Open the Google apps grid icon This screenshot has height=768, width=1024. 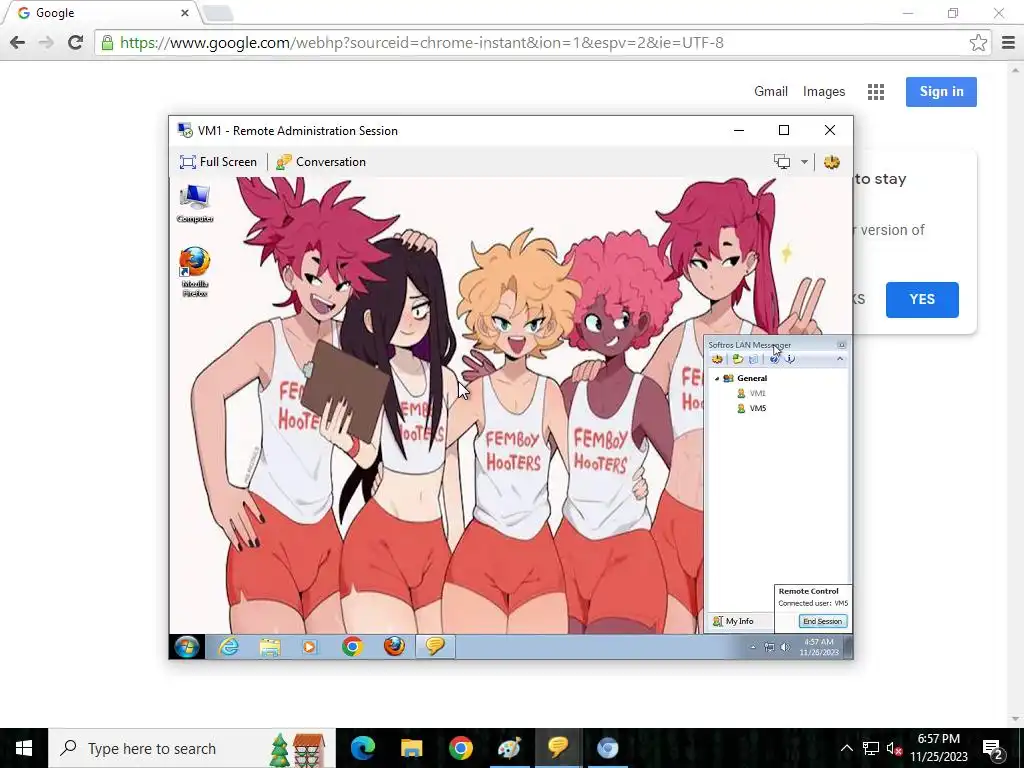(876, 92)
